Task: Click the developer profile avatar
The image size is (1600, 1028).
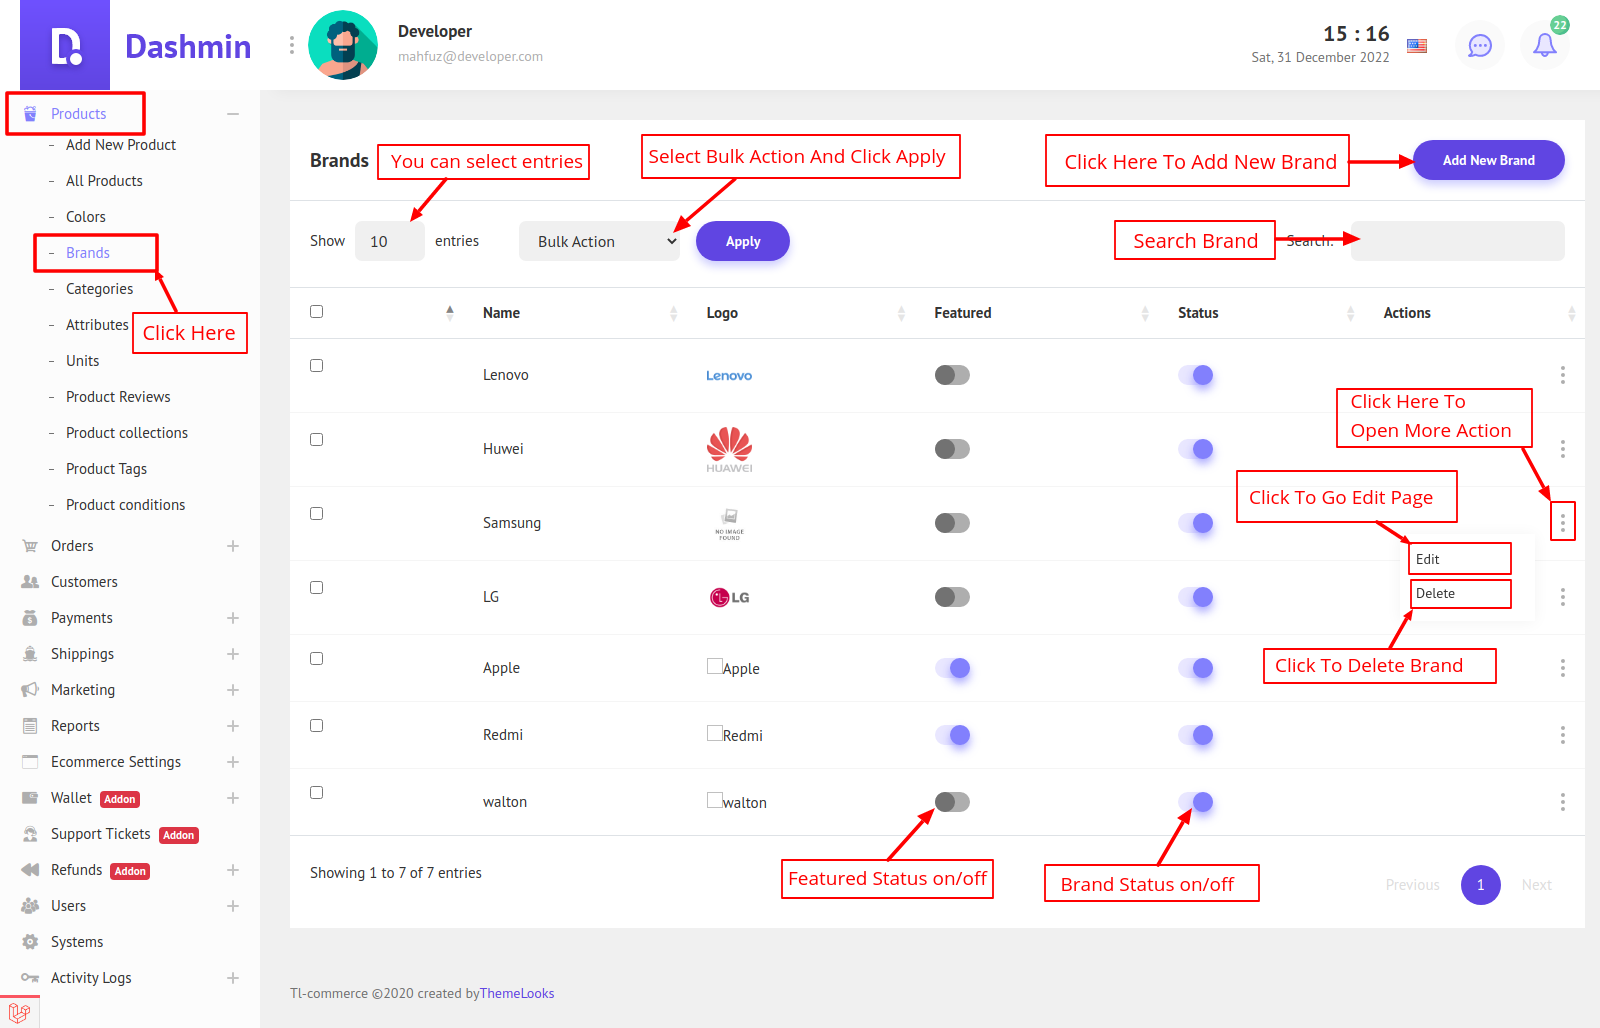Action: click(343, 45)
